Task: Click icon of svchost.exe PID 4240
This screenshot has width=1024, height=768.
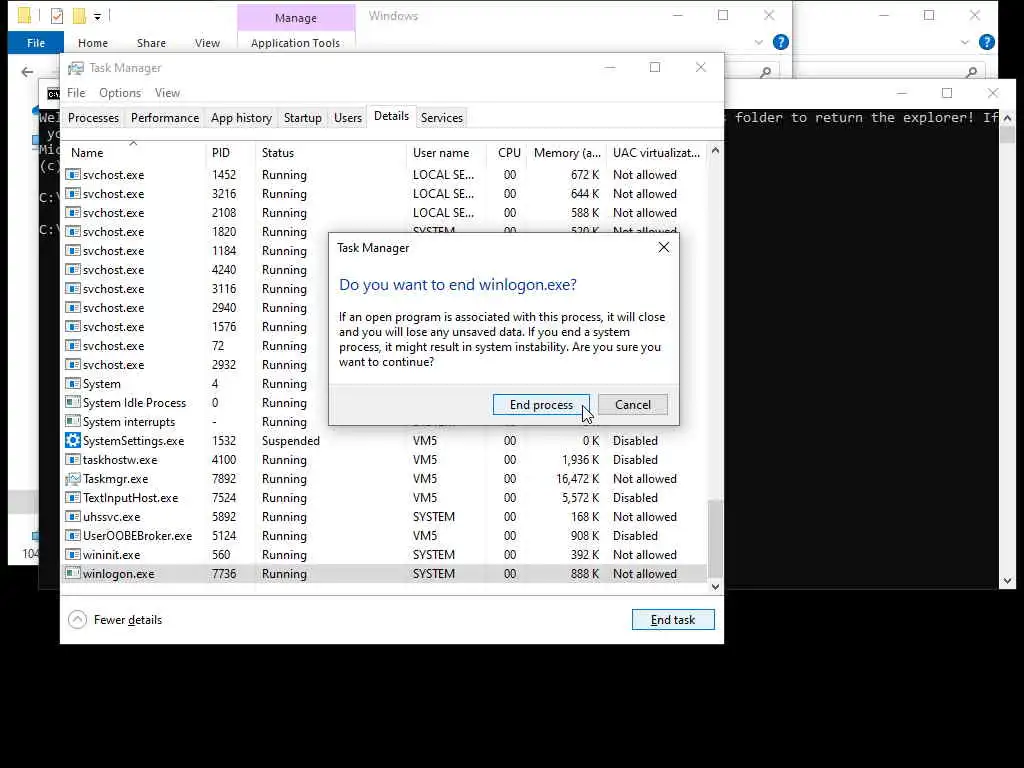Action: click(x=73, y=270)
